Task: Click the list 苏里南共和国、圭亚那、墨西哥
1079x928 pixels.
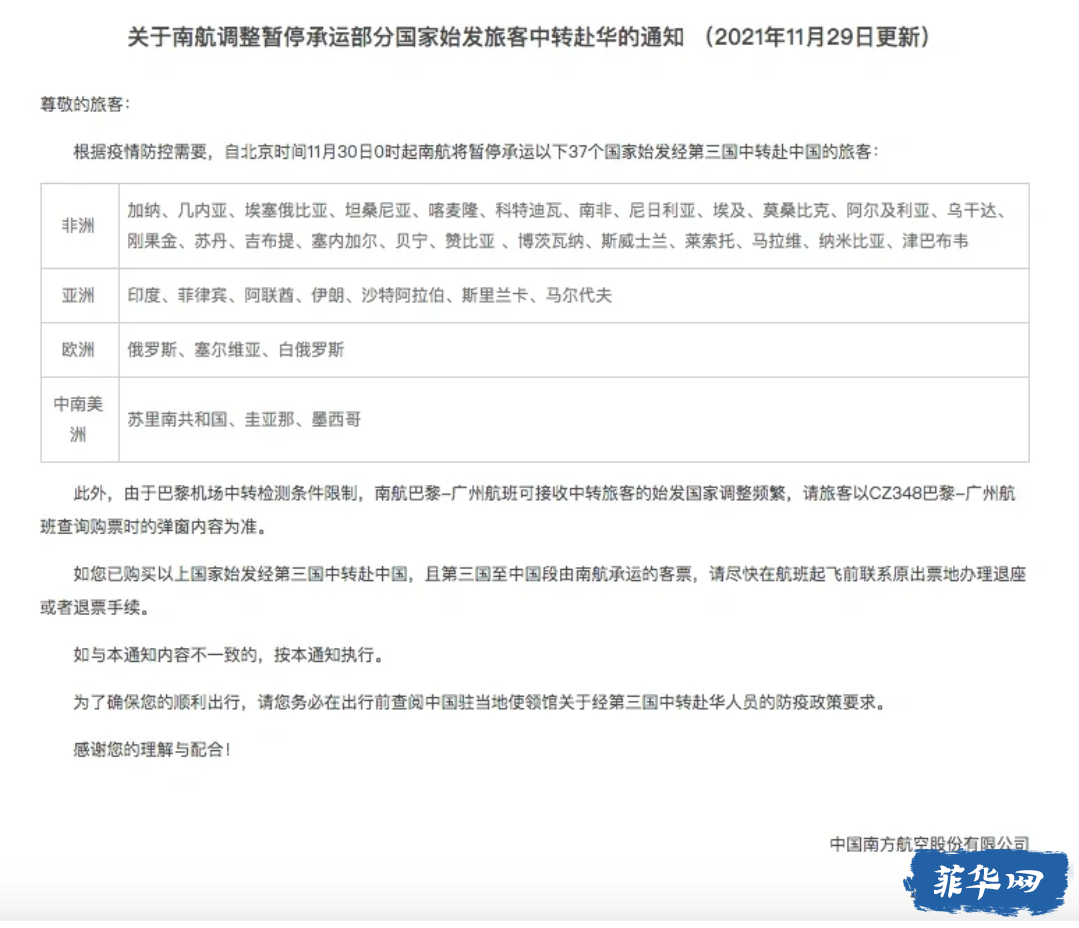Action: point(244,419)
